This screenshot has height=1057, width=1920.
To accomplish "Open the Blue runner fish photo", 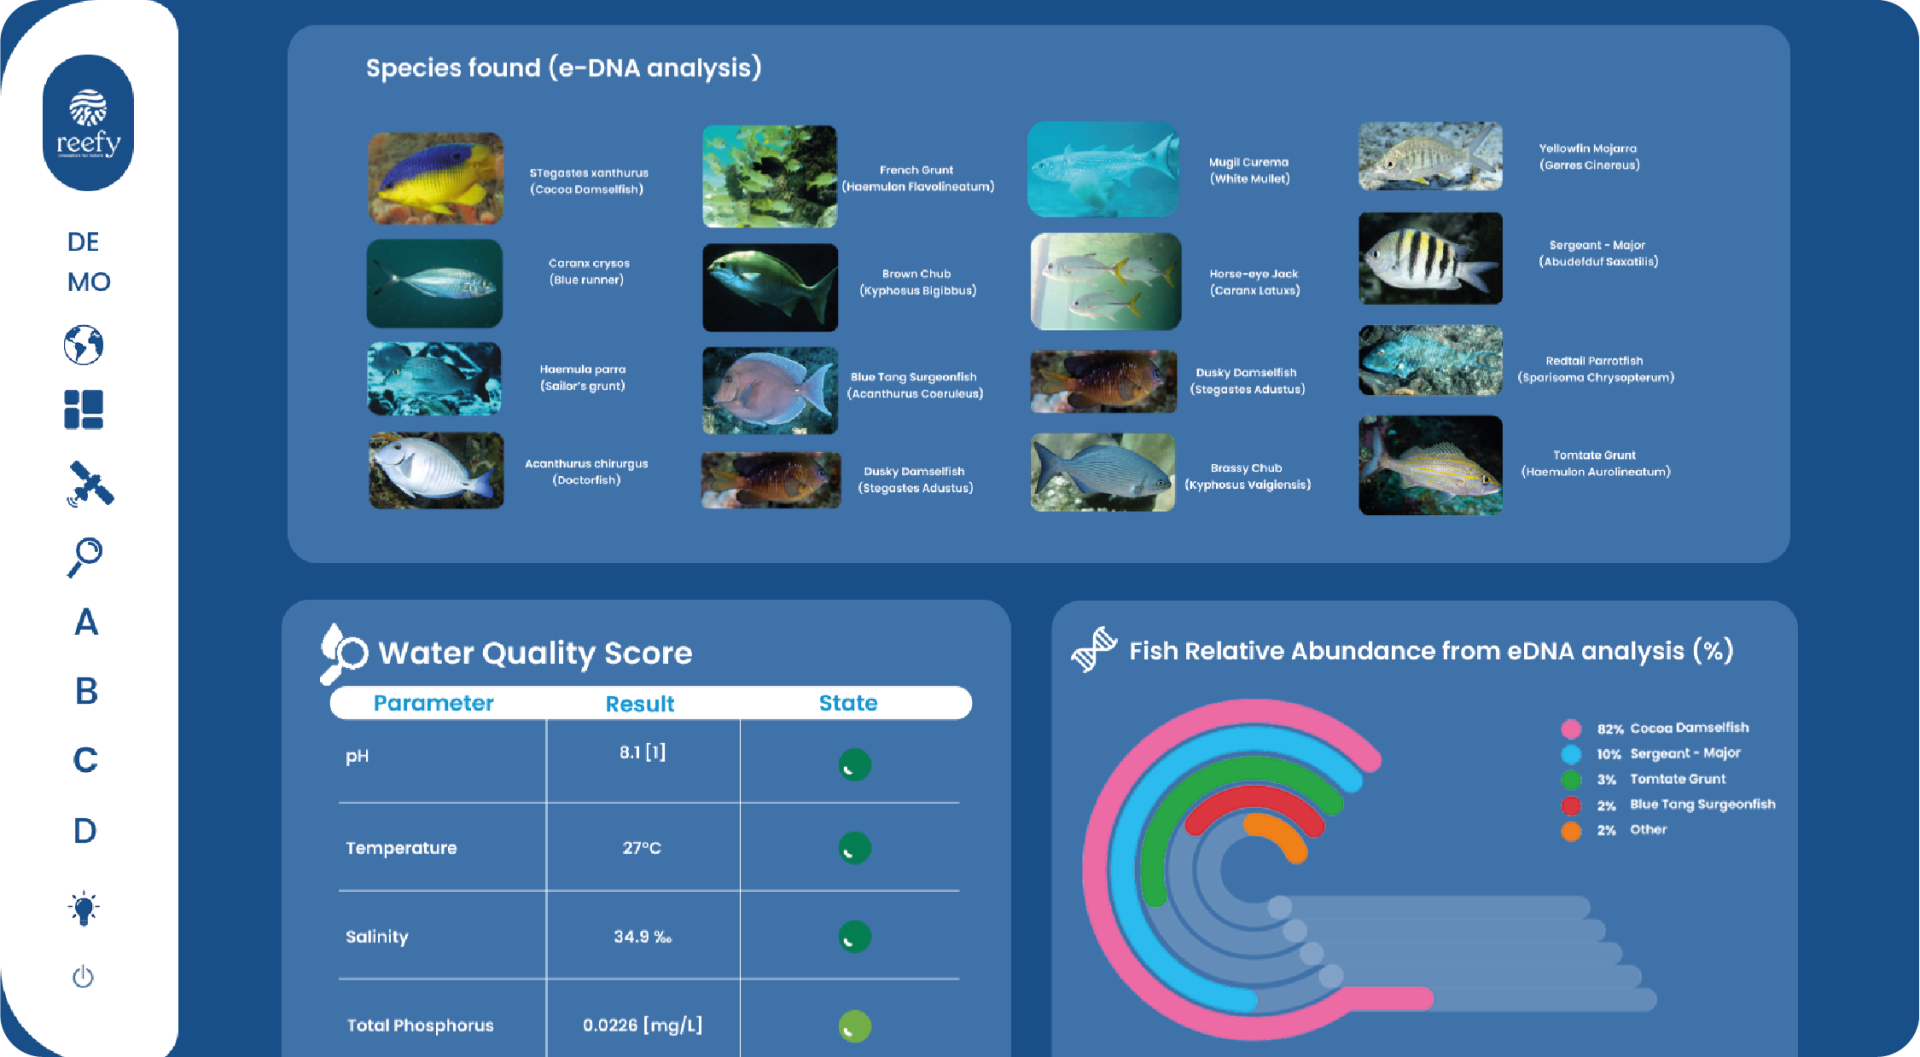I will click(x=434, y=283).
